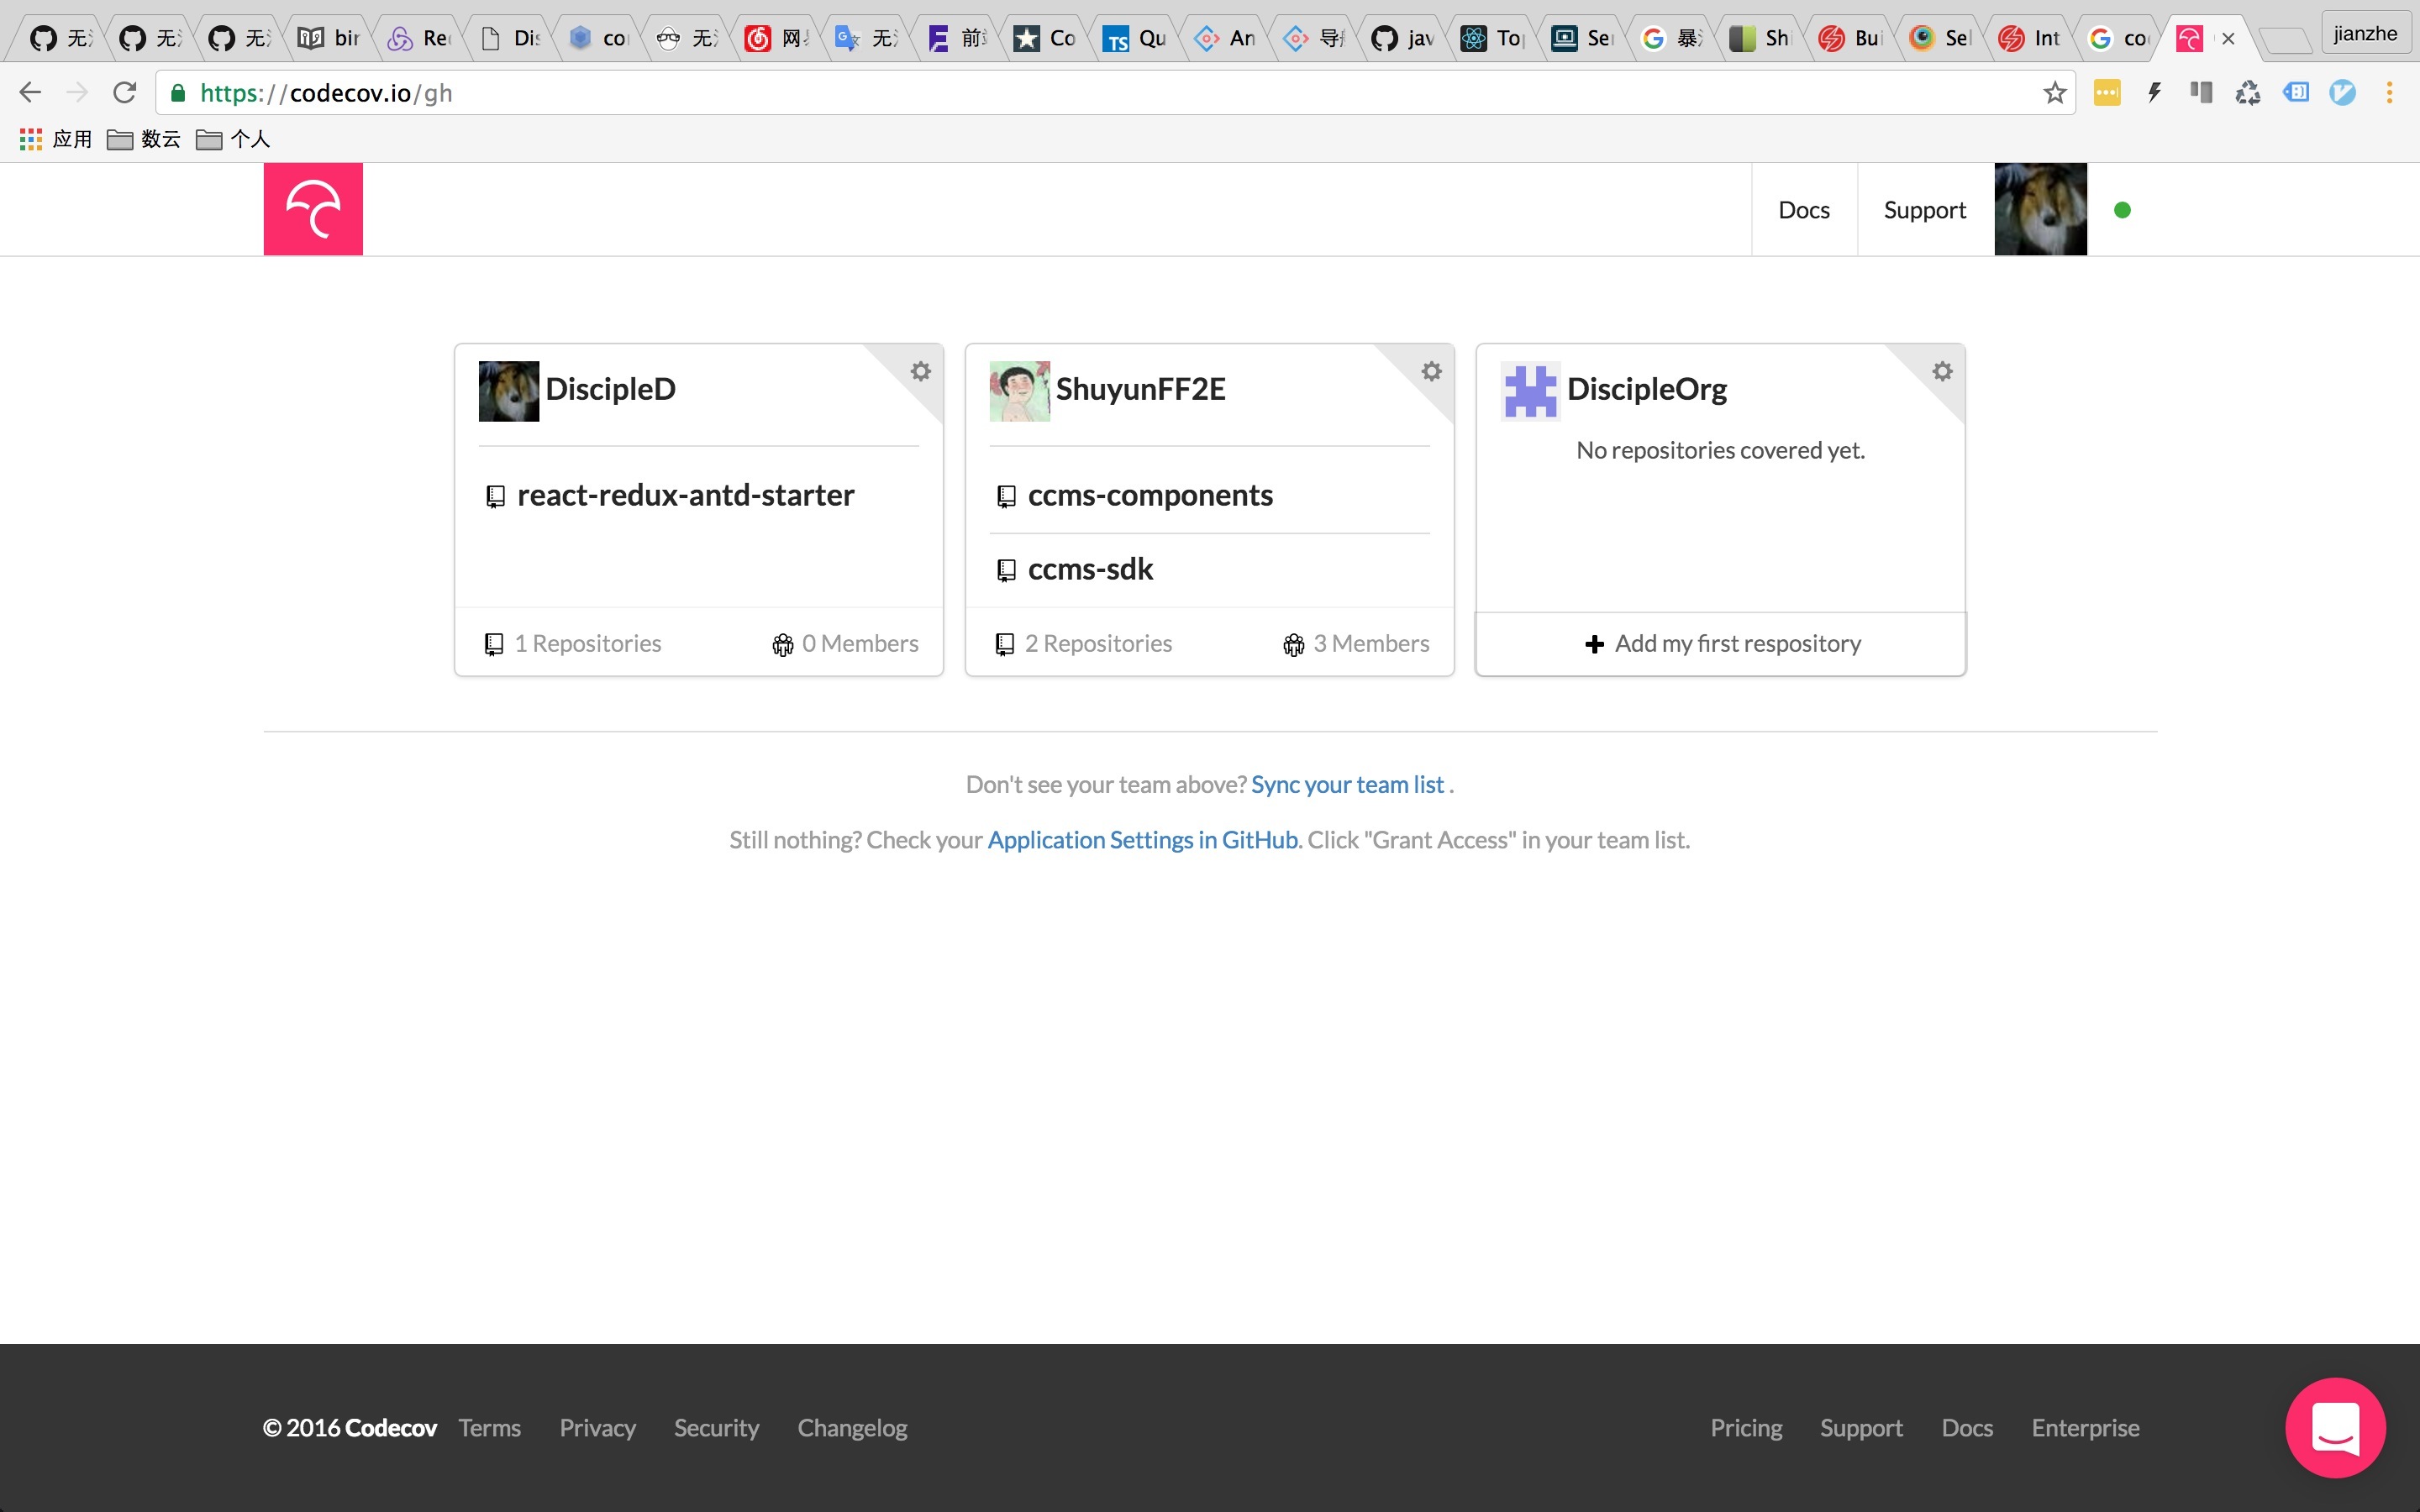This screenshot has height=1512, width=2420.
Task: Switch to the 'Int' browser tab
Action: coord(2029,38)
